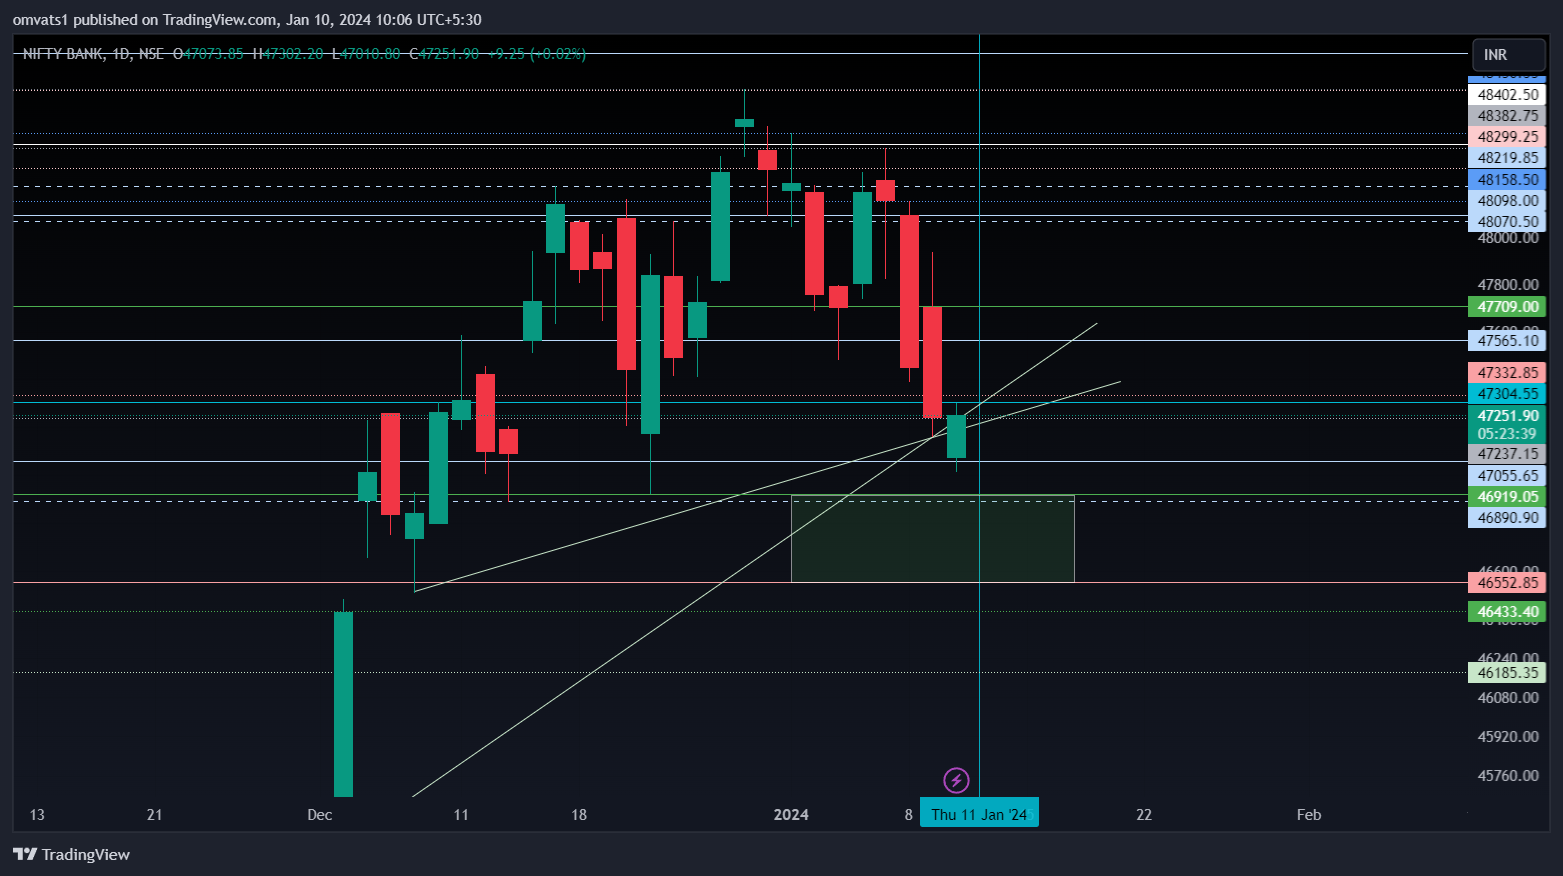This screenshot has width=1563, height=876.
Task: Click the 48098.00 price label
Action: pyautogui.click(x=1507, y=201)
